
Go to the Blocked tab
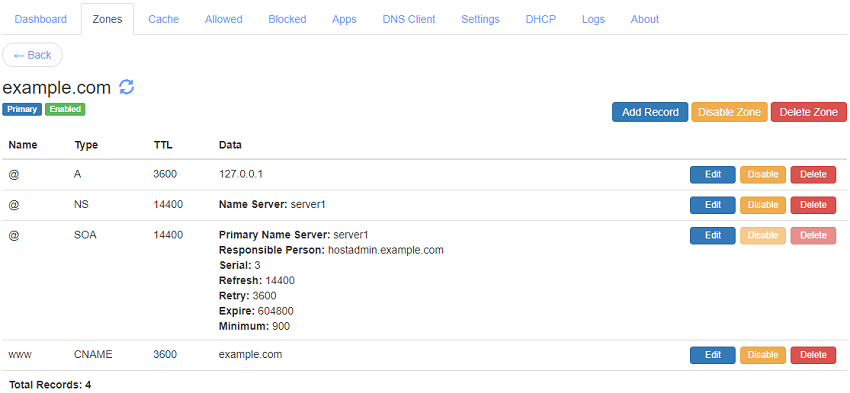coord(287,19)
